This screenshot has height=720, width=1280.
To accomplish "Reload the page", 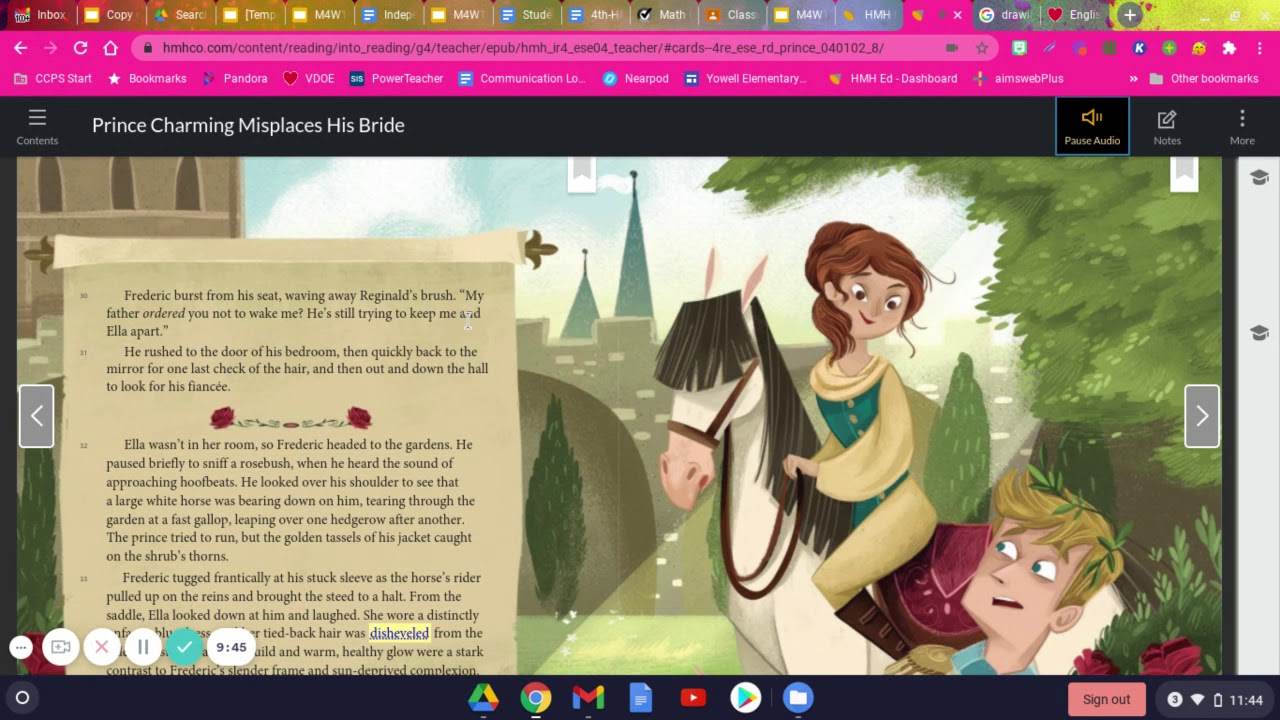I will [80, 48].
